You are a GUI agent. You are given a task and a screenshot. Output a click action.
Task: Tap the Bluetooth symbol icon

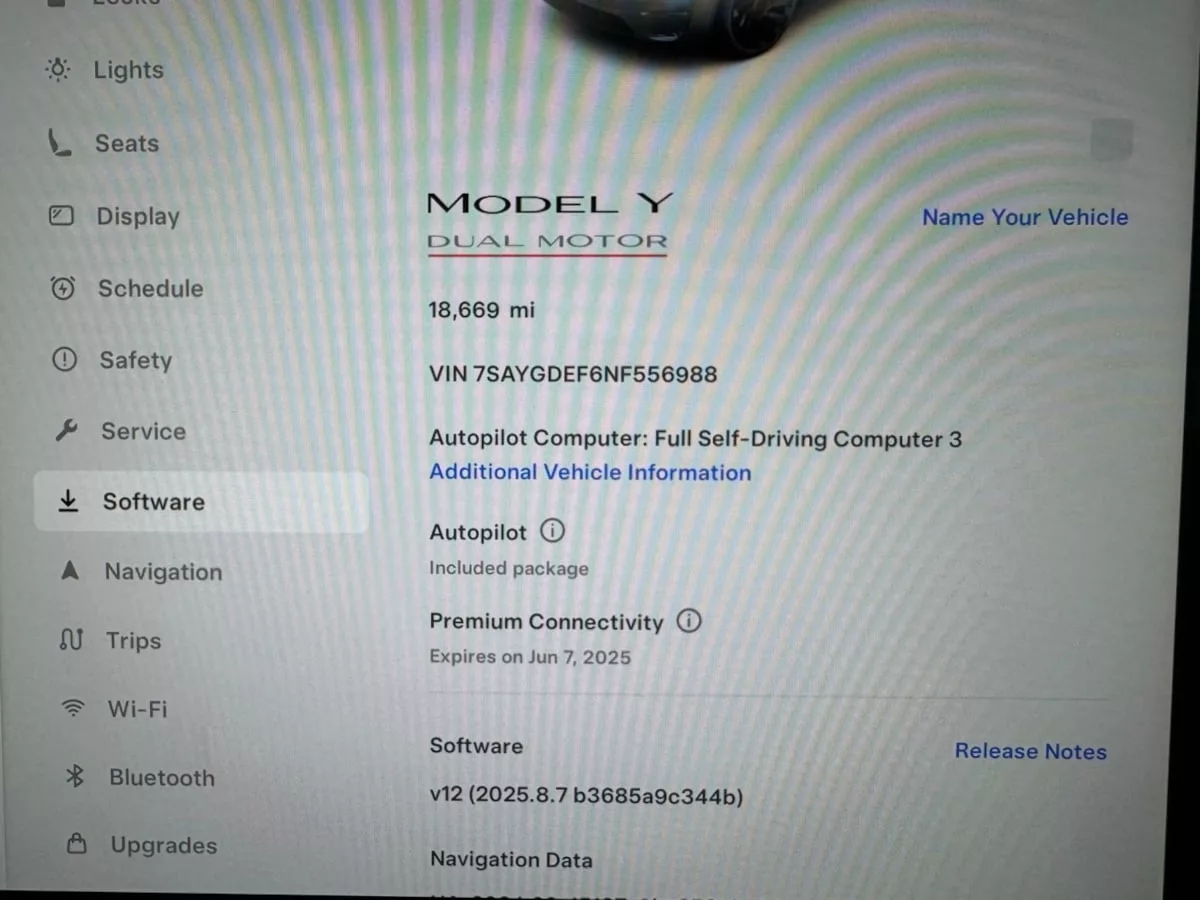(74, 777)
